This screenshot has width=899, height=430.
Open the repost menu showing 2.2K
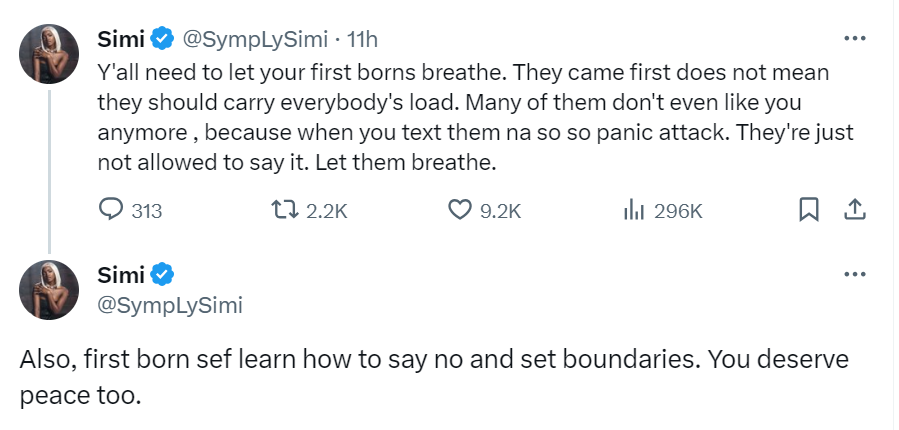coord(283,210)
